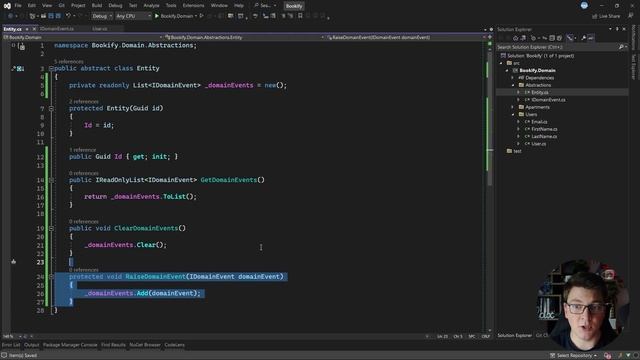The image size is (640, 360).
Task: Select the test folder in Solution Explorer
Action: [517, 151]
